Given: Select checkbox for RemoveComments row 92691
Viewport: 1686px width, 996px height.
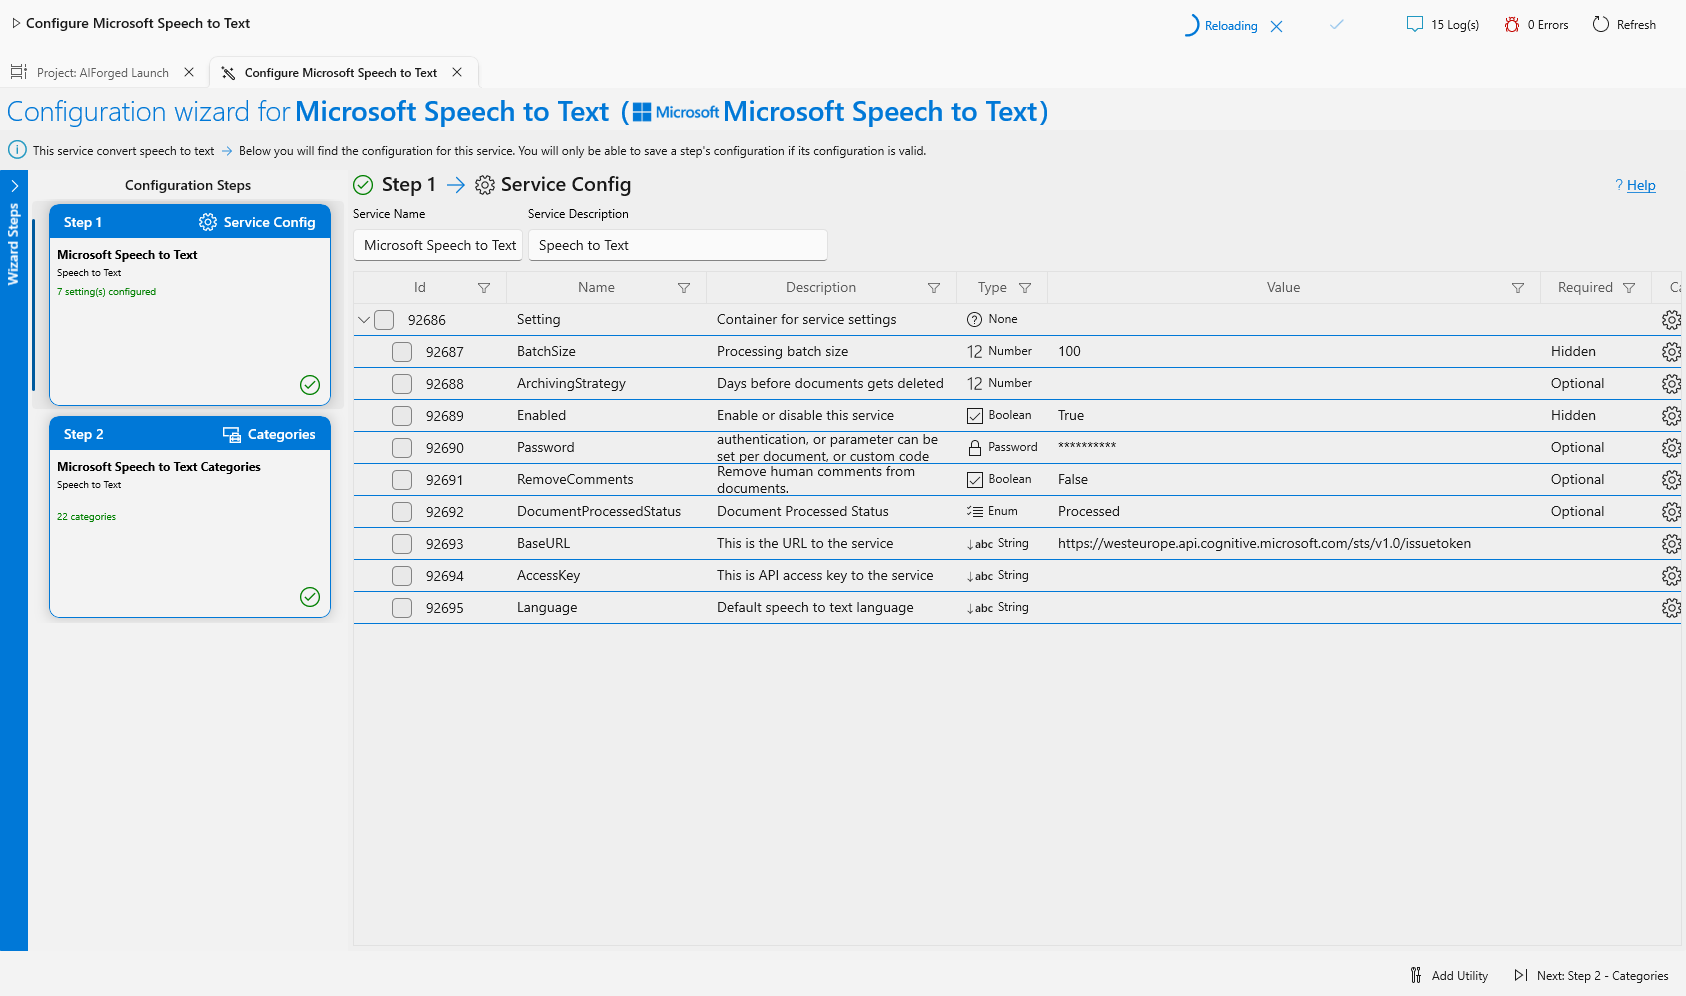Looking at the screenshot, I should point(402,480).
